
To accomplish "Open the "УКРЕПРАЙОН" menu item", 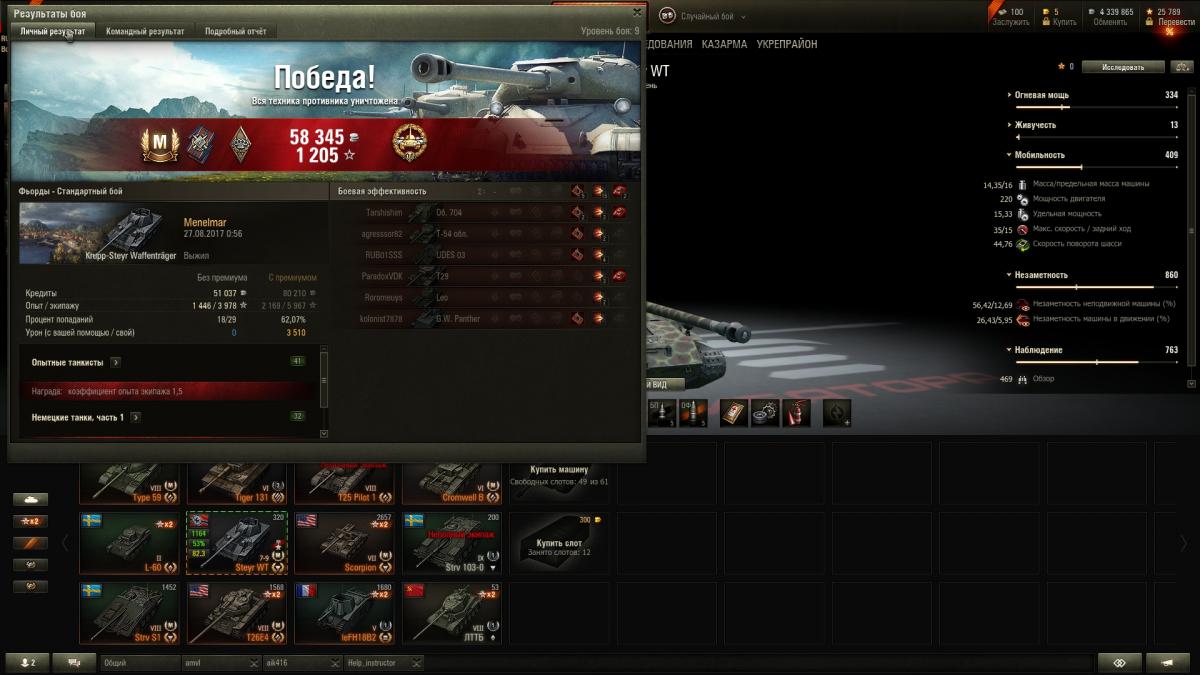I will tap(787, 45).
